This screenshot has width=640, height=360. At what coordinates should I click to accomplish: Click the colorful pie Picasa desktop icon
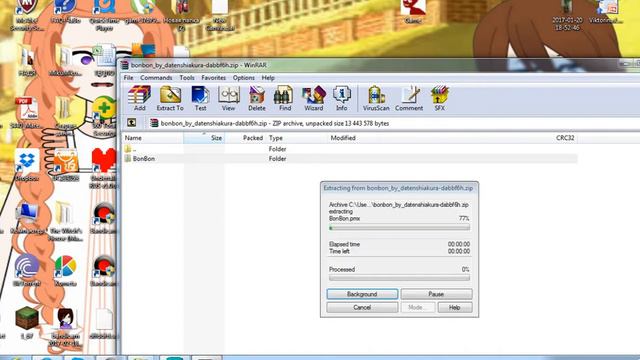tap(65, 270)
